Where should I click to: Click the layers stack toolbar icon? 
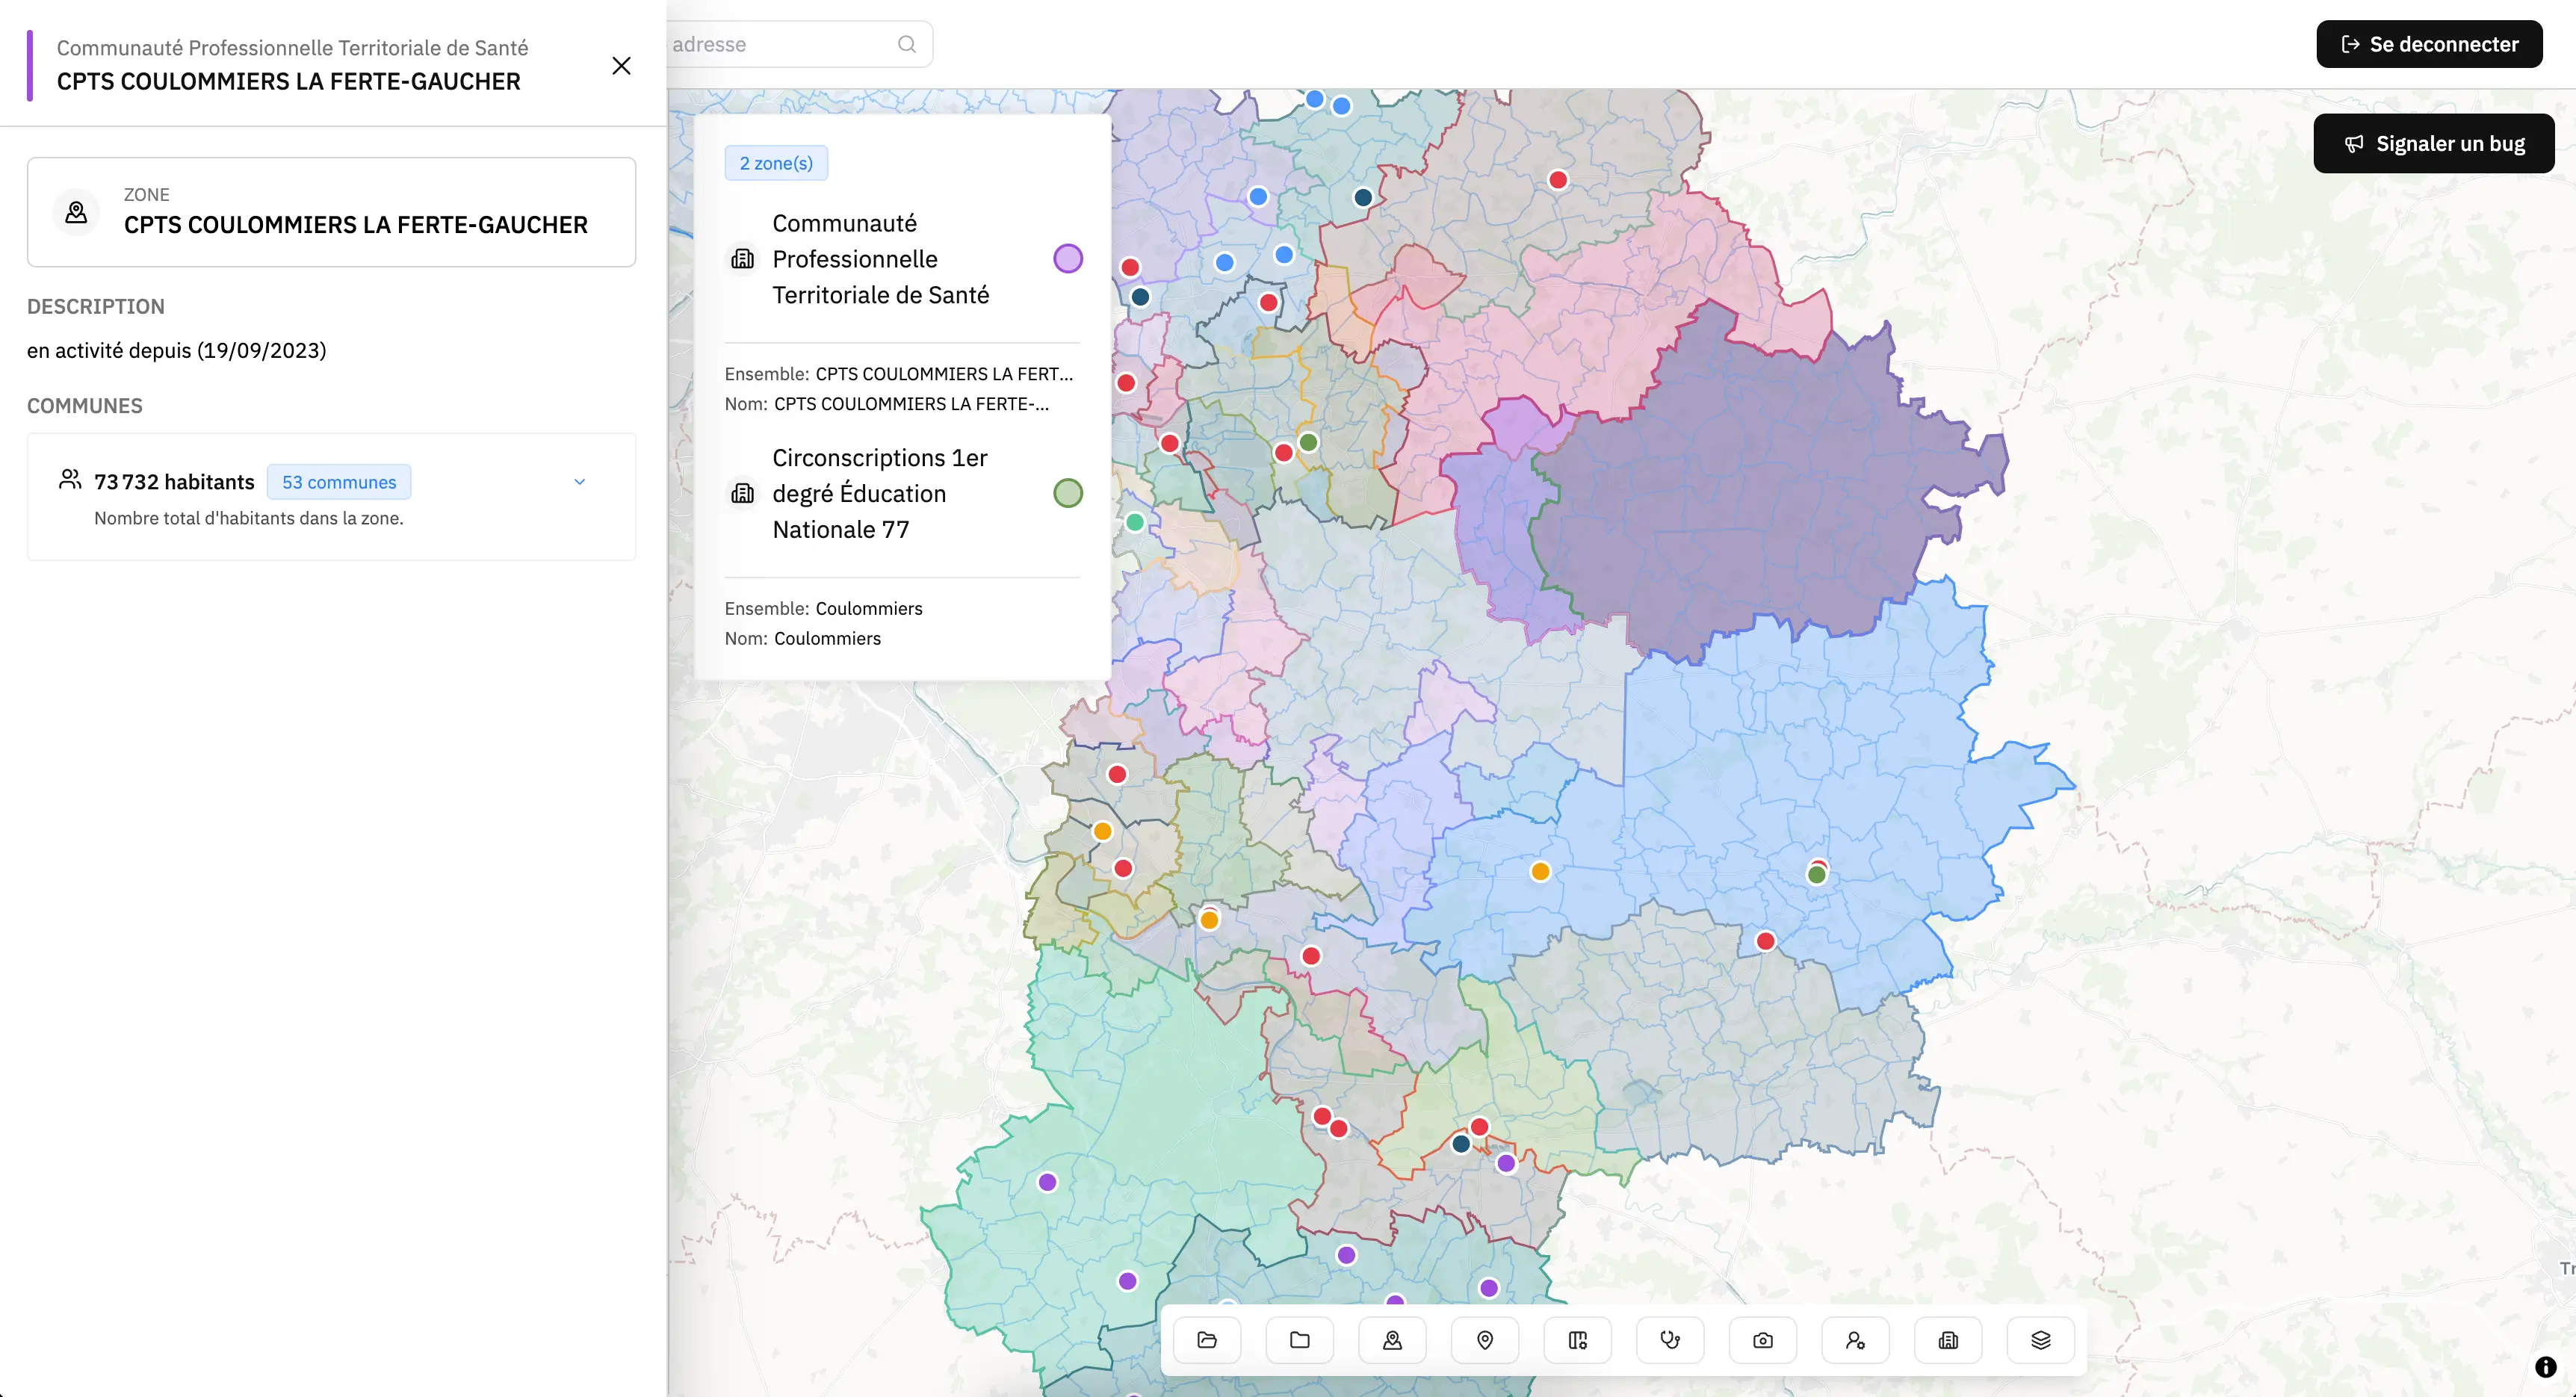click(x=2041, y=1340)
